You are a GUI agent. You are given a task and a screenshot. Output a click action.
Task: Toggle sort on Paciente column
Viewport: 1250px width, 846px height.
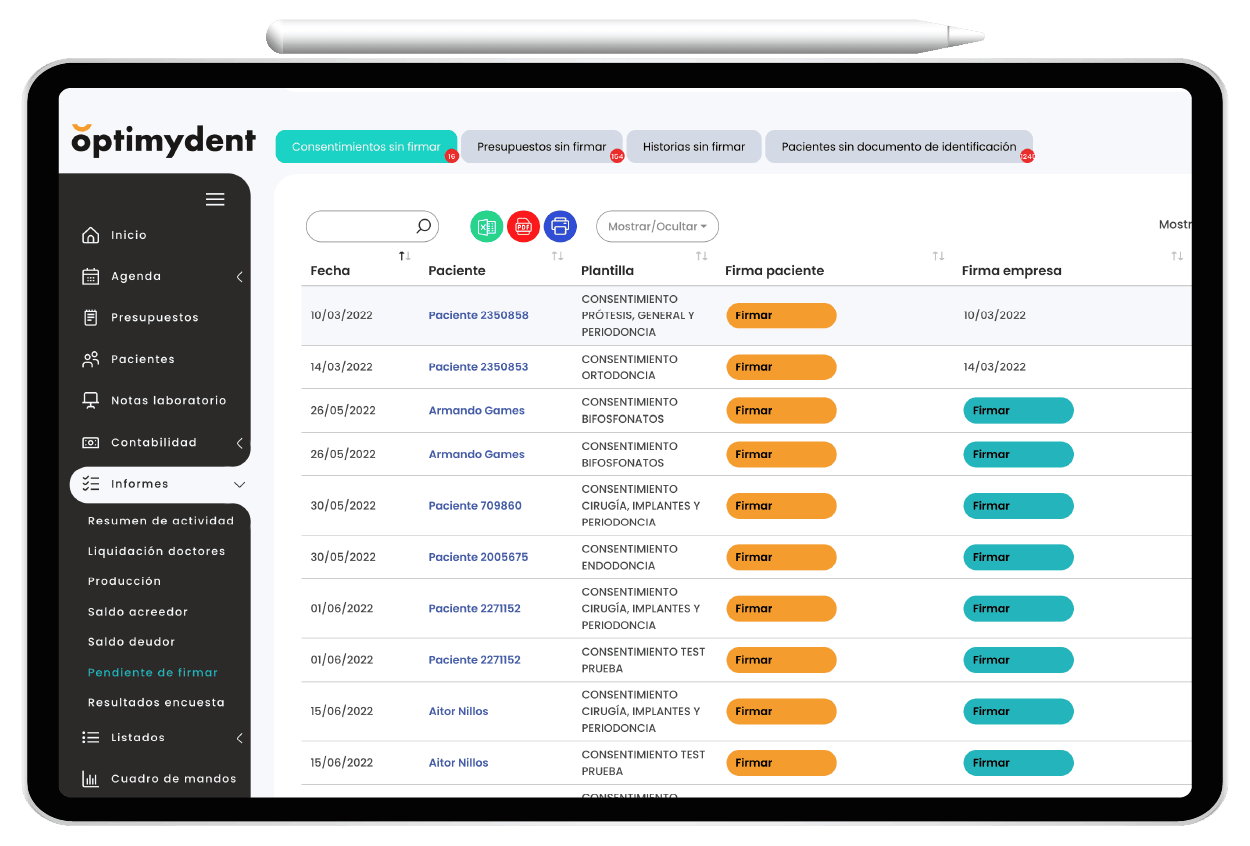557,257
